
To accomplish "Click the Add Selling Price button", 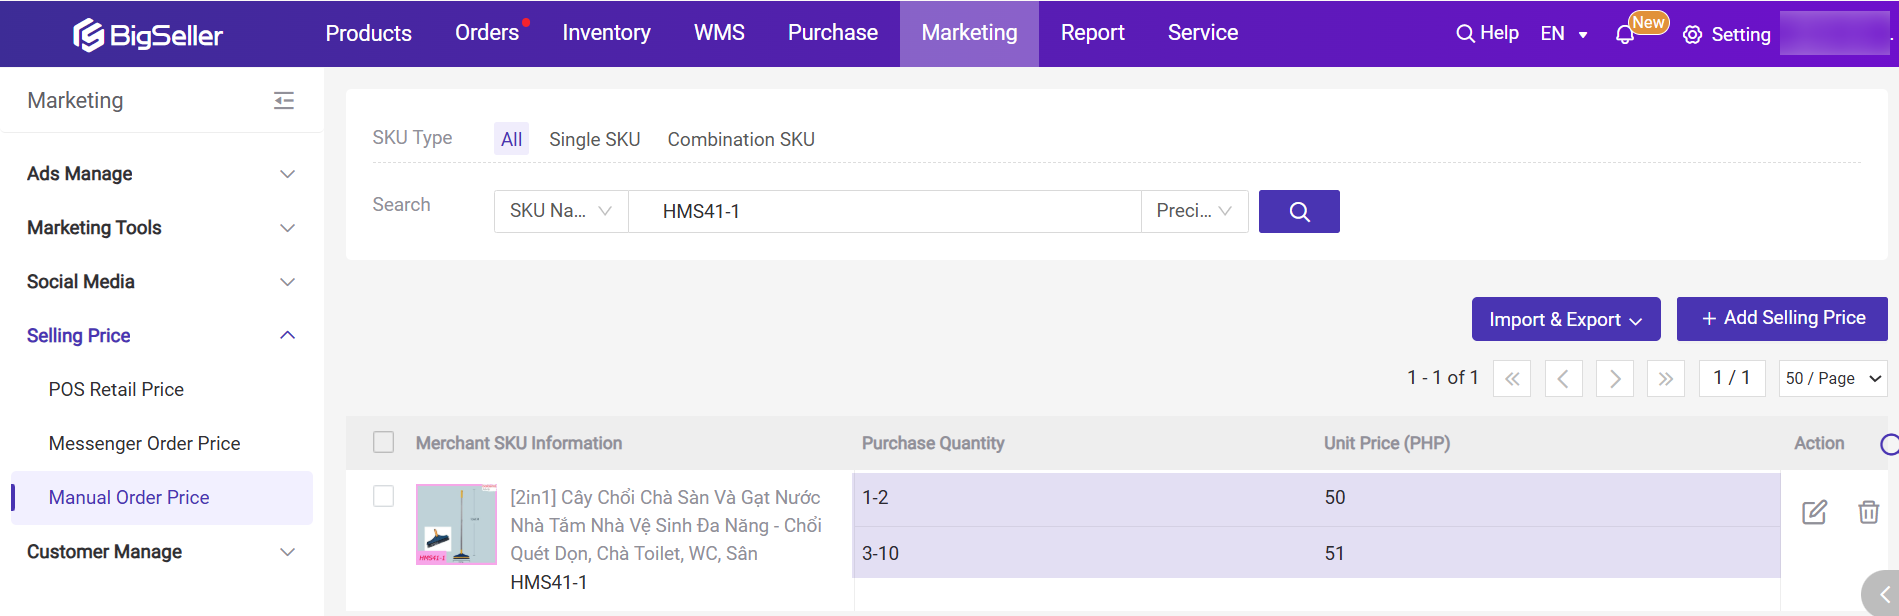I will (x=1782, y=318).
